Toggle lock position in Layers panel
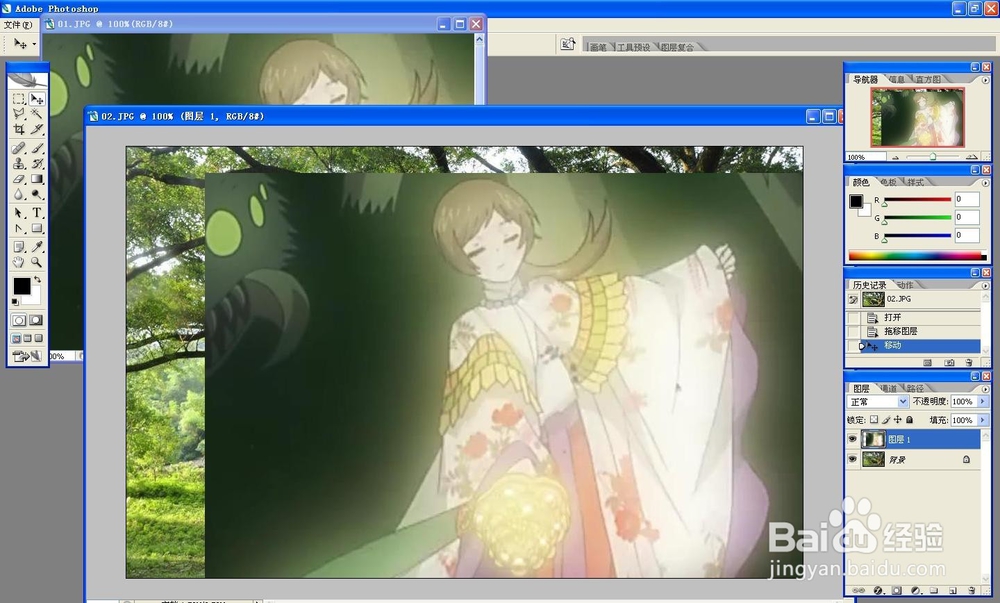This screenshot has width=1000, height=603. [x=897, y=419]
